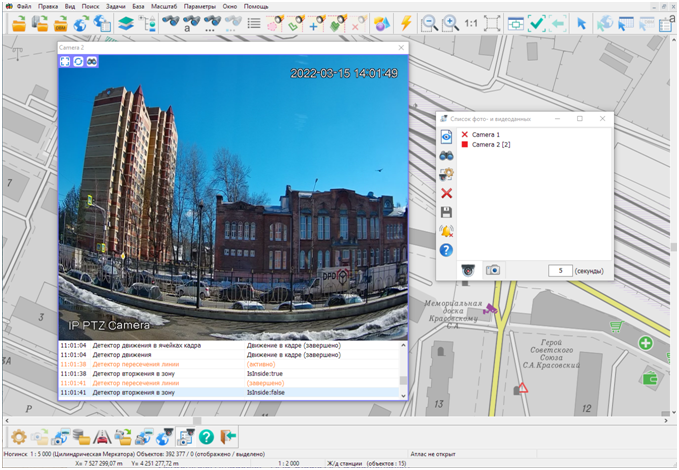Click the zoom in magnifier in toolbar
This screenshot has height=470, width=679.
point(450,23)
